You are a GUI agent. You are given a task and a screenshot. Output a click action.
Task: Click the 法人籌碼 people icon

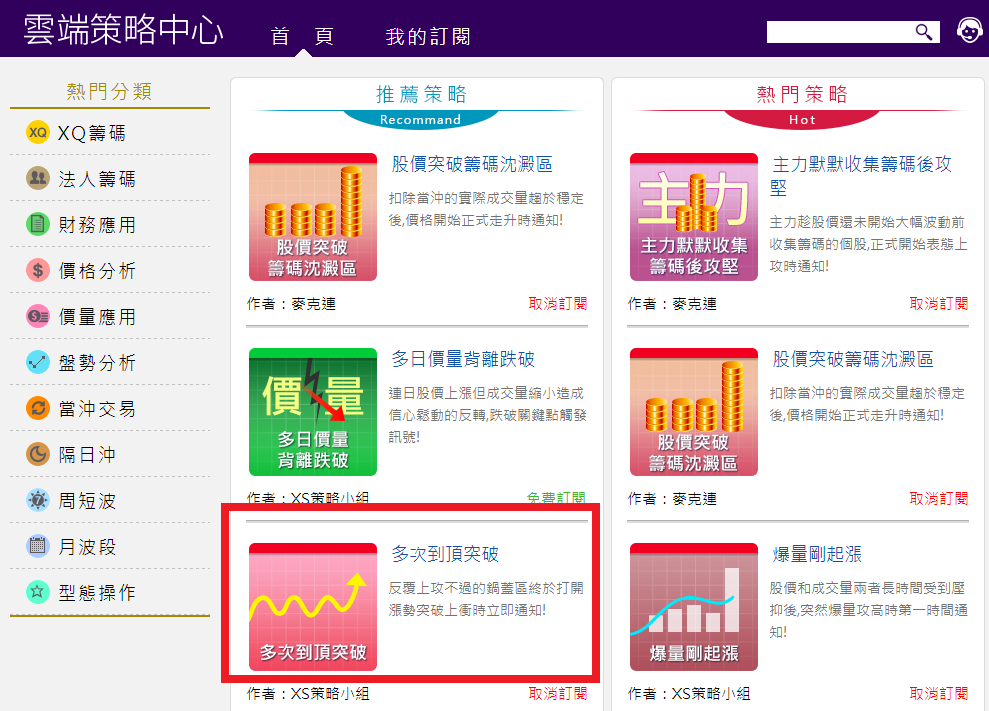(x=38, y=179)
